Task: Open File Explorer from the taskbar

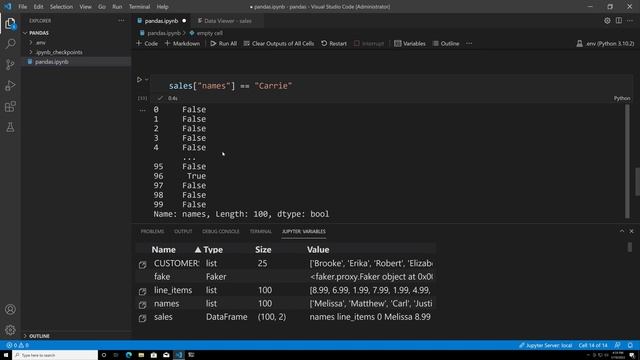Action: [x=141, y=355]
